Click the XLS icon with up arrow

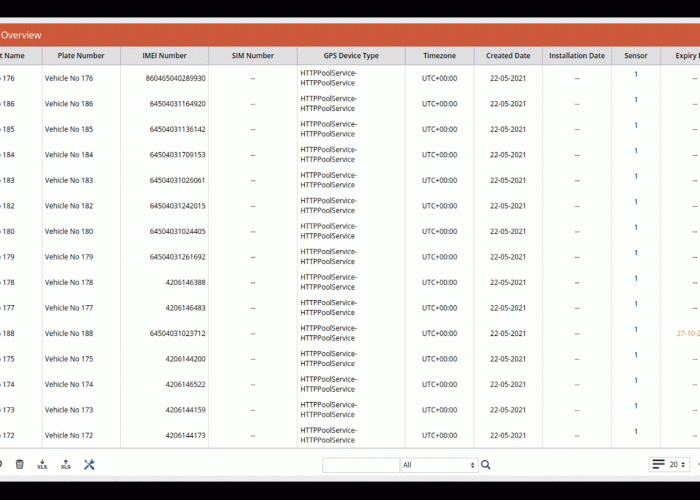click(66, 464)
